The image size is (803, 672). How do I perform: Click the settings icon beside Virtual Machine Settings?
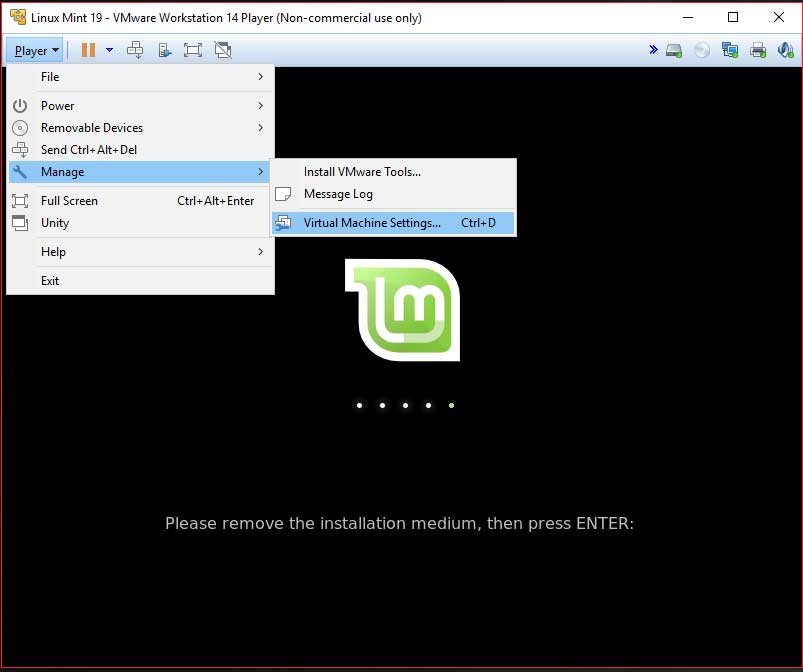tap(283, 223)
